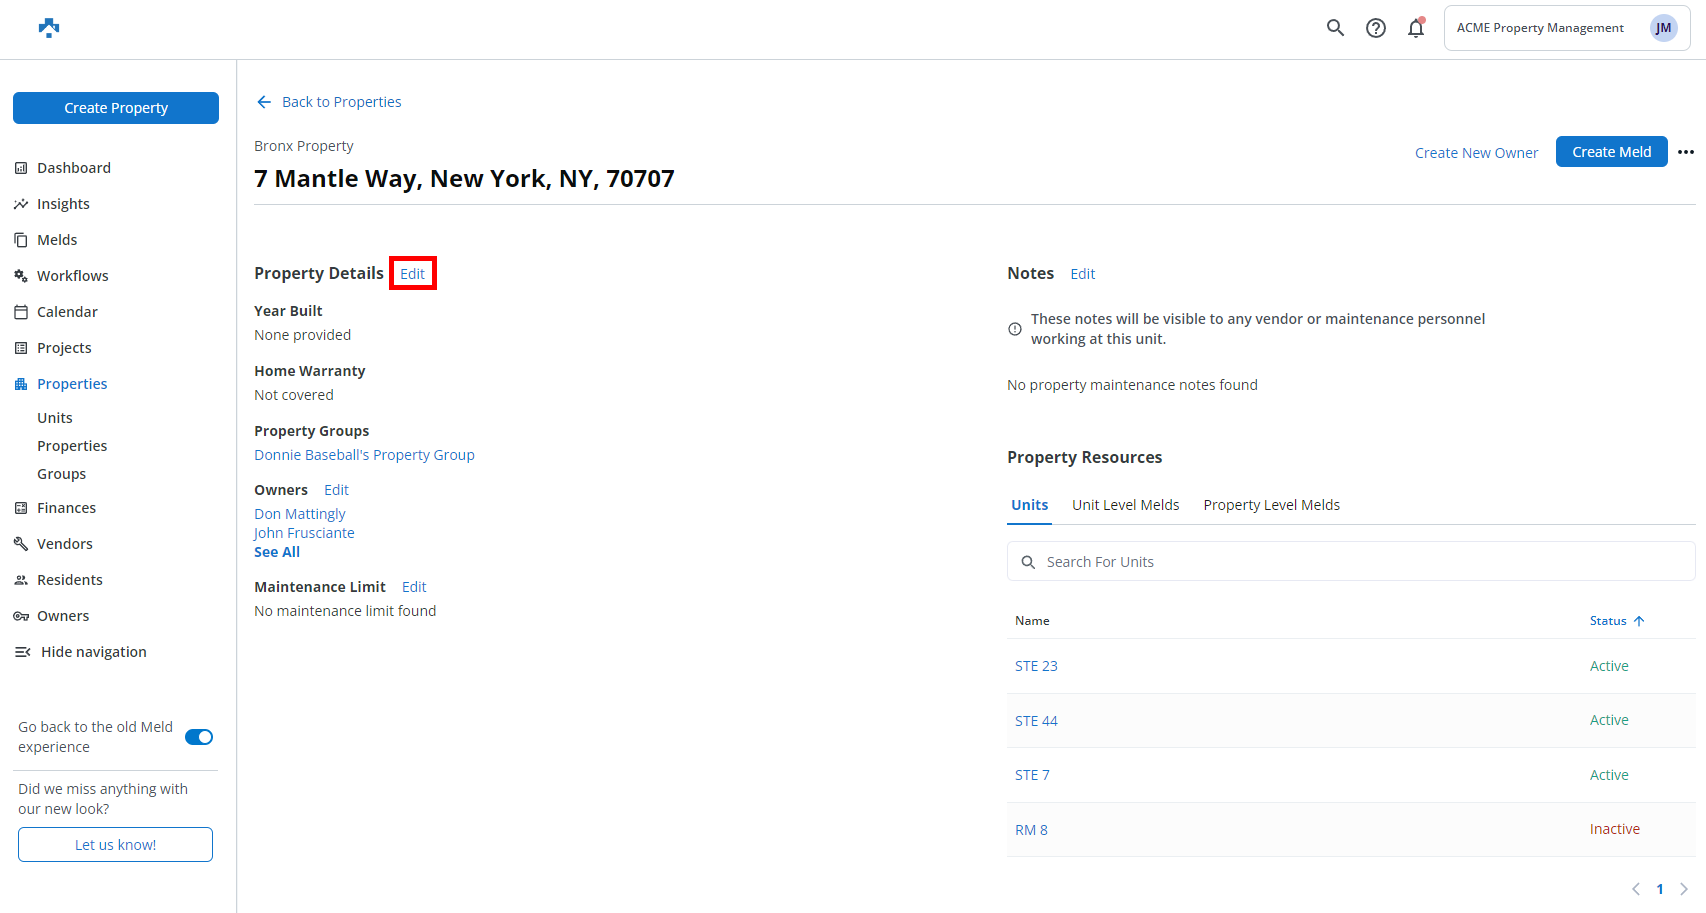Click the back arrow to Properties
Image resolution: width=1706 pixels, height=913 pixels.
[x=264, y=102]
